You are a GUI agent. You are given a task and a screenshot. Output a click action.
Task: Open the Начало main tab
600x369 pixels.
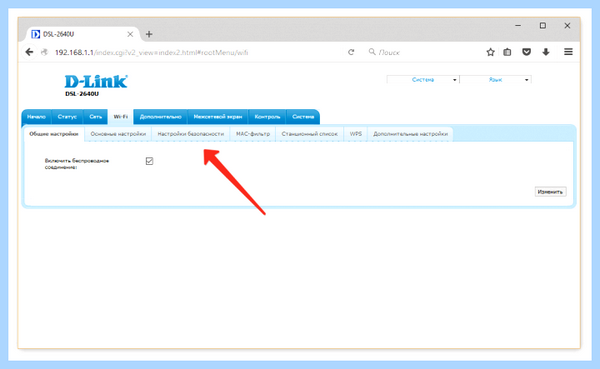36,117
